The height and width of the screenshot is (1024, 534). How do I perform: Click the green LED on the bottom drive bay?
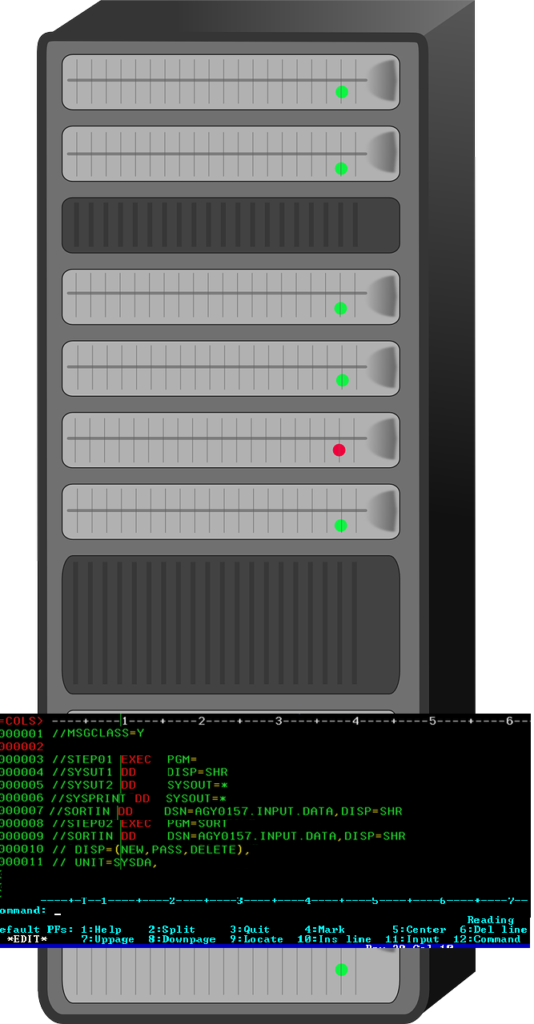341,970
